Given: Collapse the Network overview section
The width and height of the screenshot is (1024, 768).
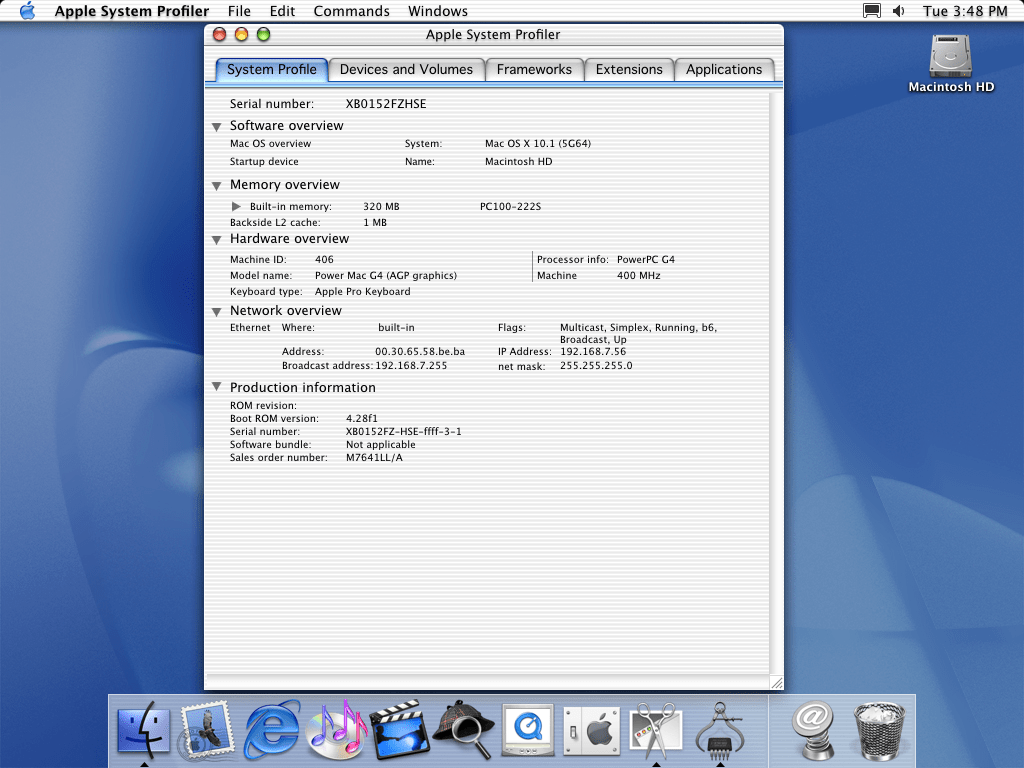Looking at the screenshot, I should click(x=217, y=312).
